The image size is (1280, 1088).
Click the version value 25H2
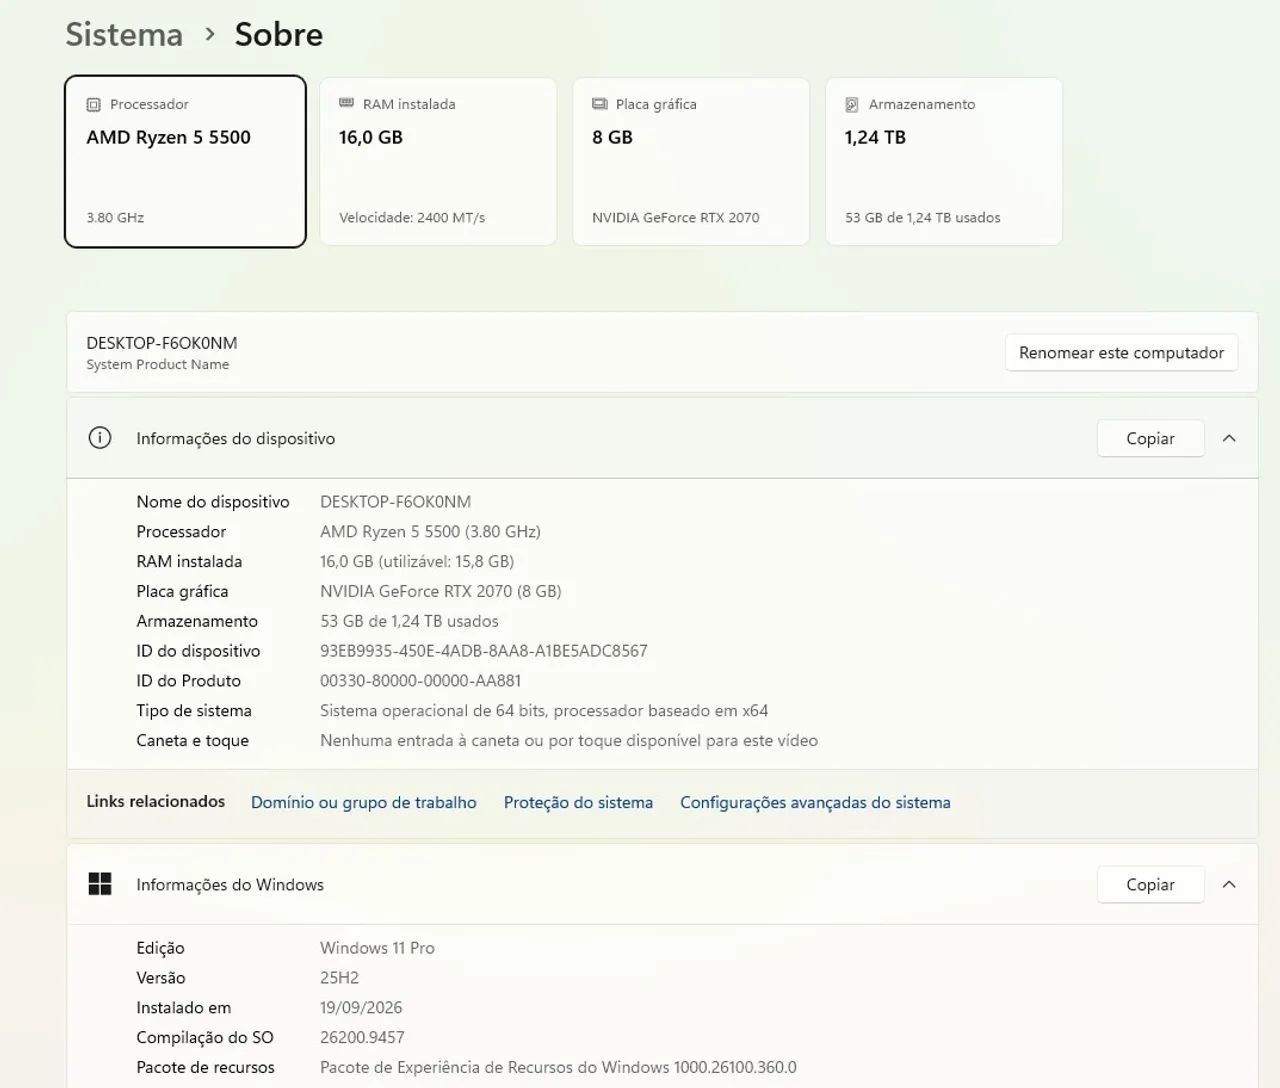(x=339, y=978)
